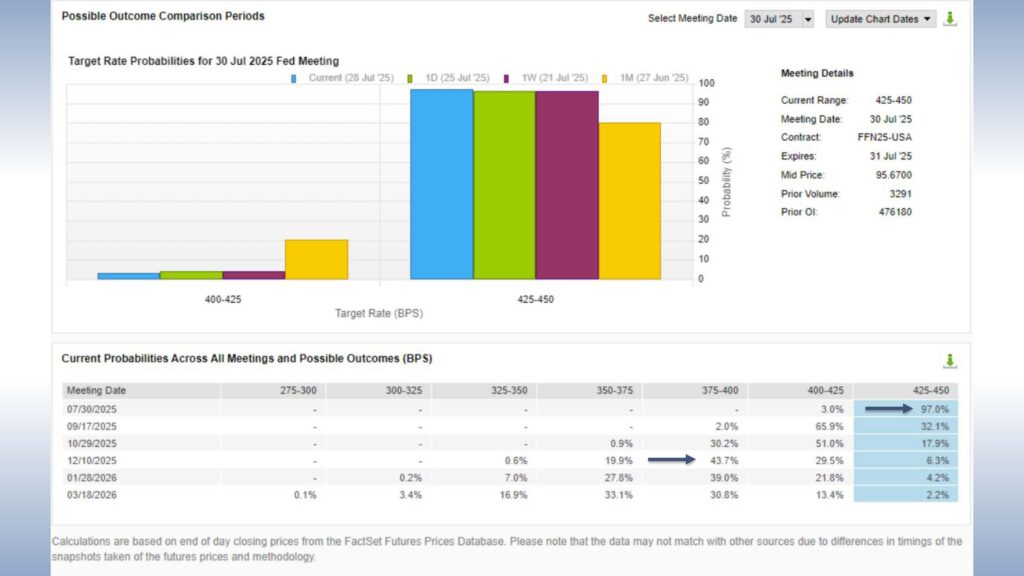Open the Select Meeting Date dropdown
The height and width of the screenshot is (576, 1024).
click(778, 18)
